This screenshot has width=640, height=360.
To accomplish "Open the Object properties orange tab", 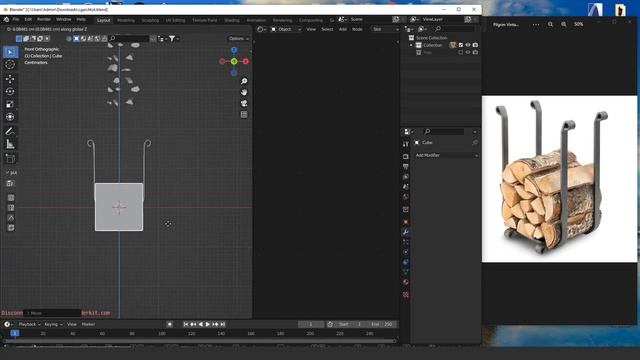I will 406,222.
